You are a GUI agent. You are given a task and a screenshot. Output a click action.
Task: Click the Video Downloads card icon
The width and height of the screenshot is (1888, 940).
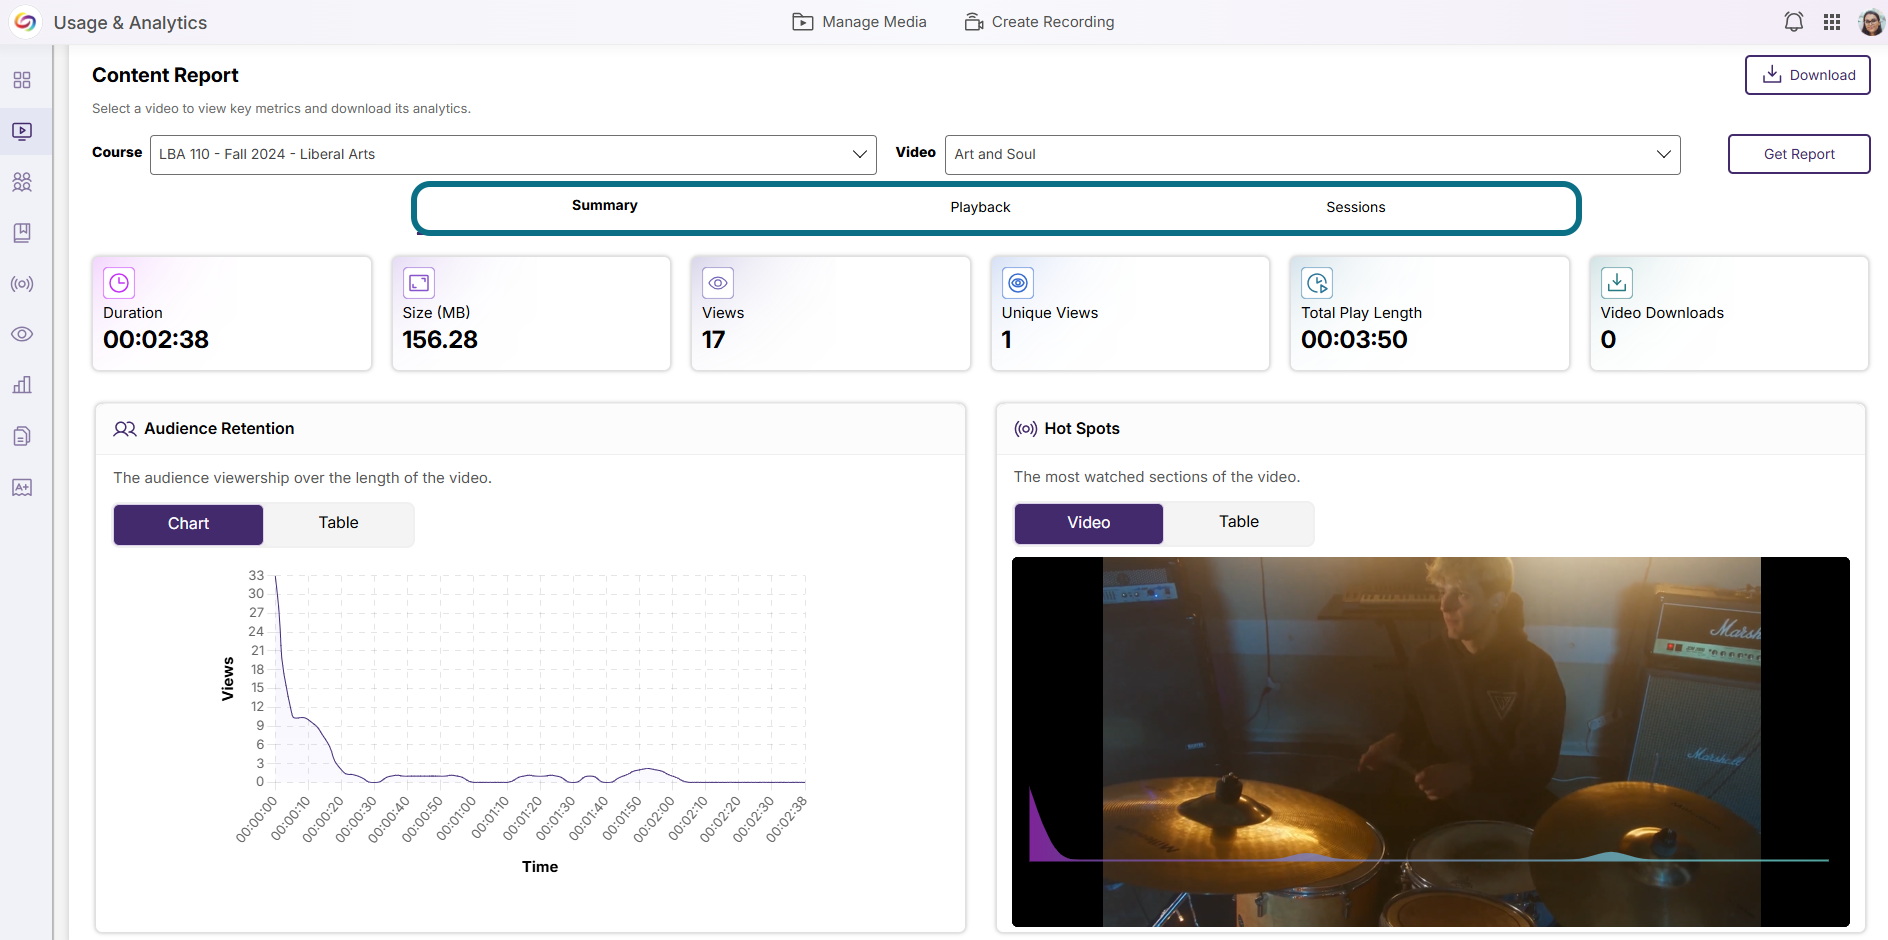[1617, 283]
